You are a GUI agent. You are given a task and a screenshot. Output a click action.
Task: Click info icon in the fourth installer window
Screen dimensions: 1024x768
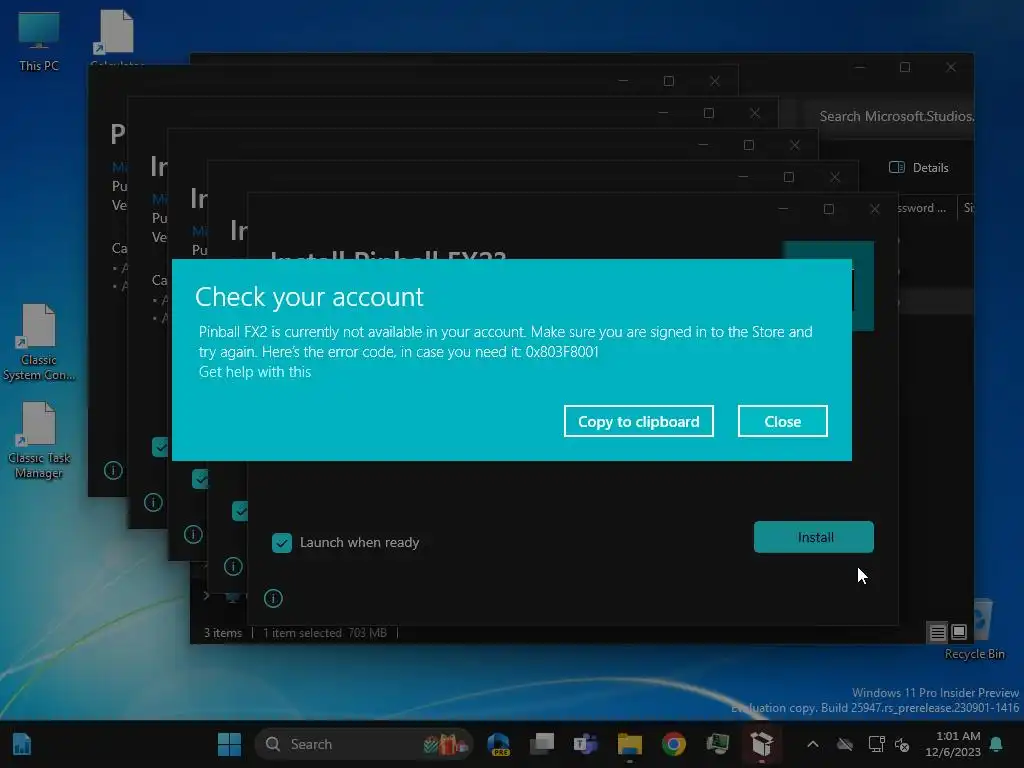pos(153,502)
